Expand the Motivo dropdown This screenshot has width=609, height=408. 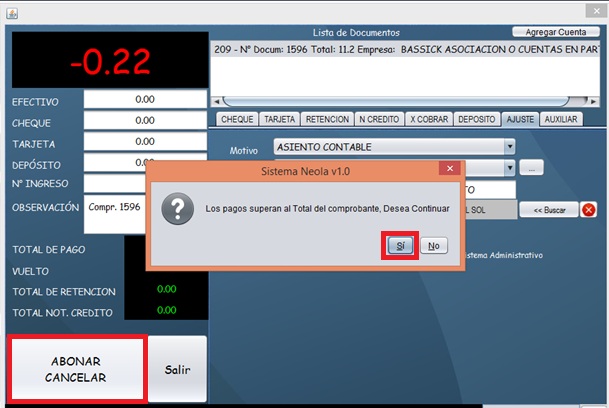click(510, 147)
